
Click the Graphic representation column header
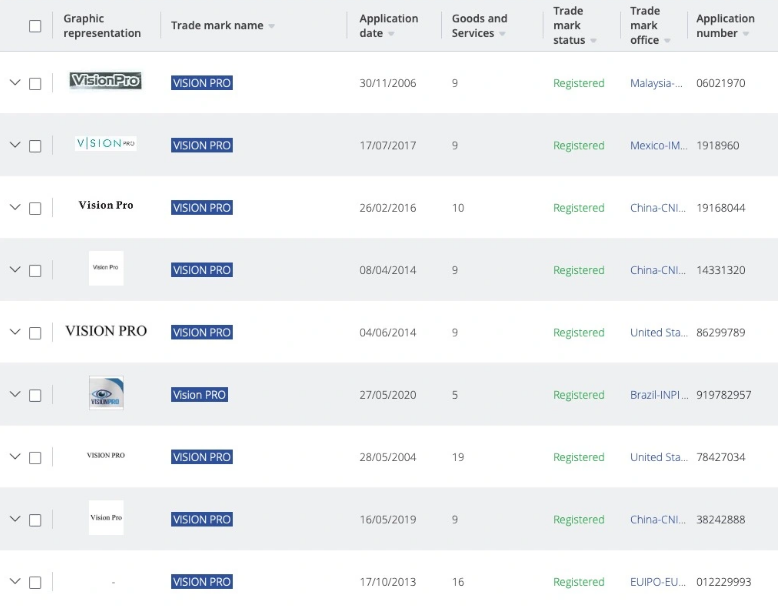pos(102,26)
